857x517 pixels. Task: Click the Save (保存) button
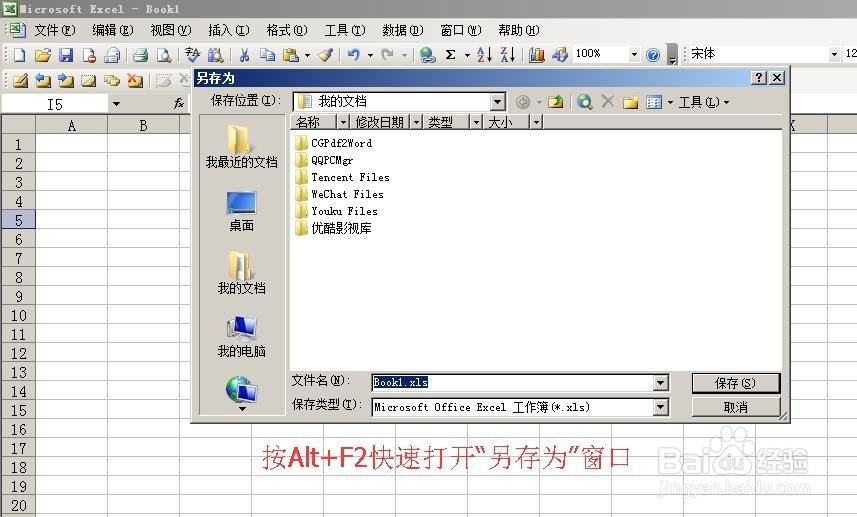click(736, 383)
